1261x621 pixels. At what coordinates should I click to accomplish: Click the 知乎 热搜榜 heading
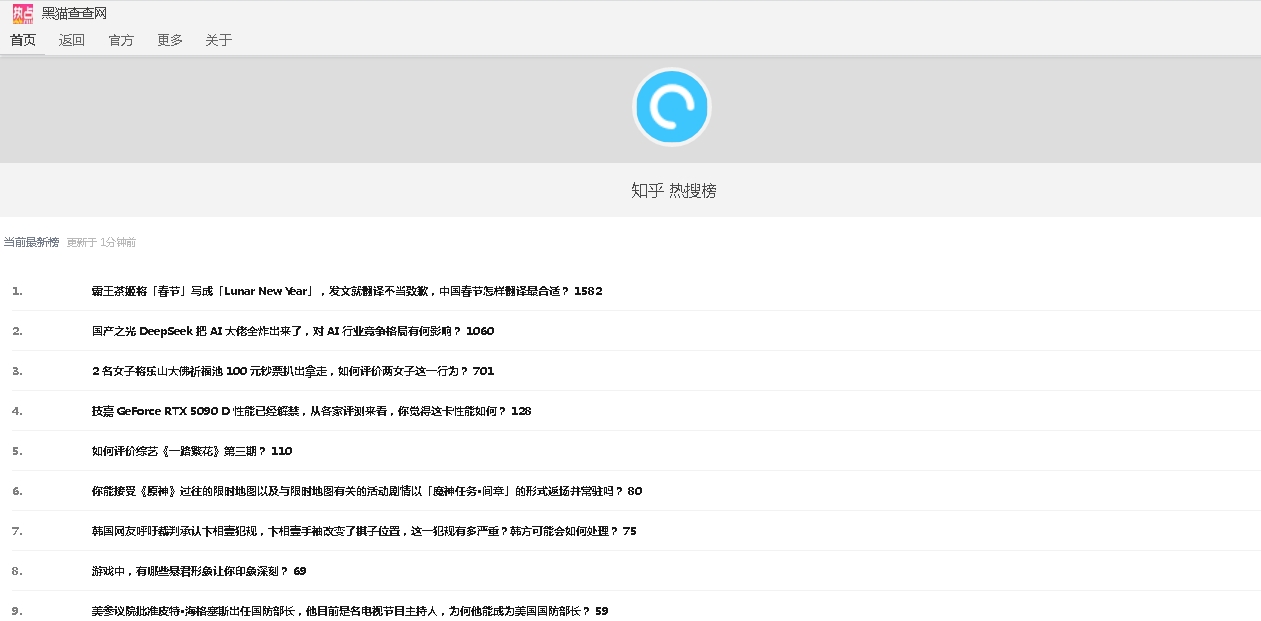click(673, 191)
